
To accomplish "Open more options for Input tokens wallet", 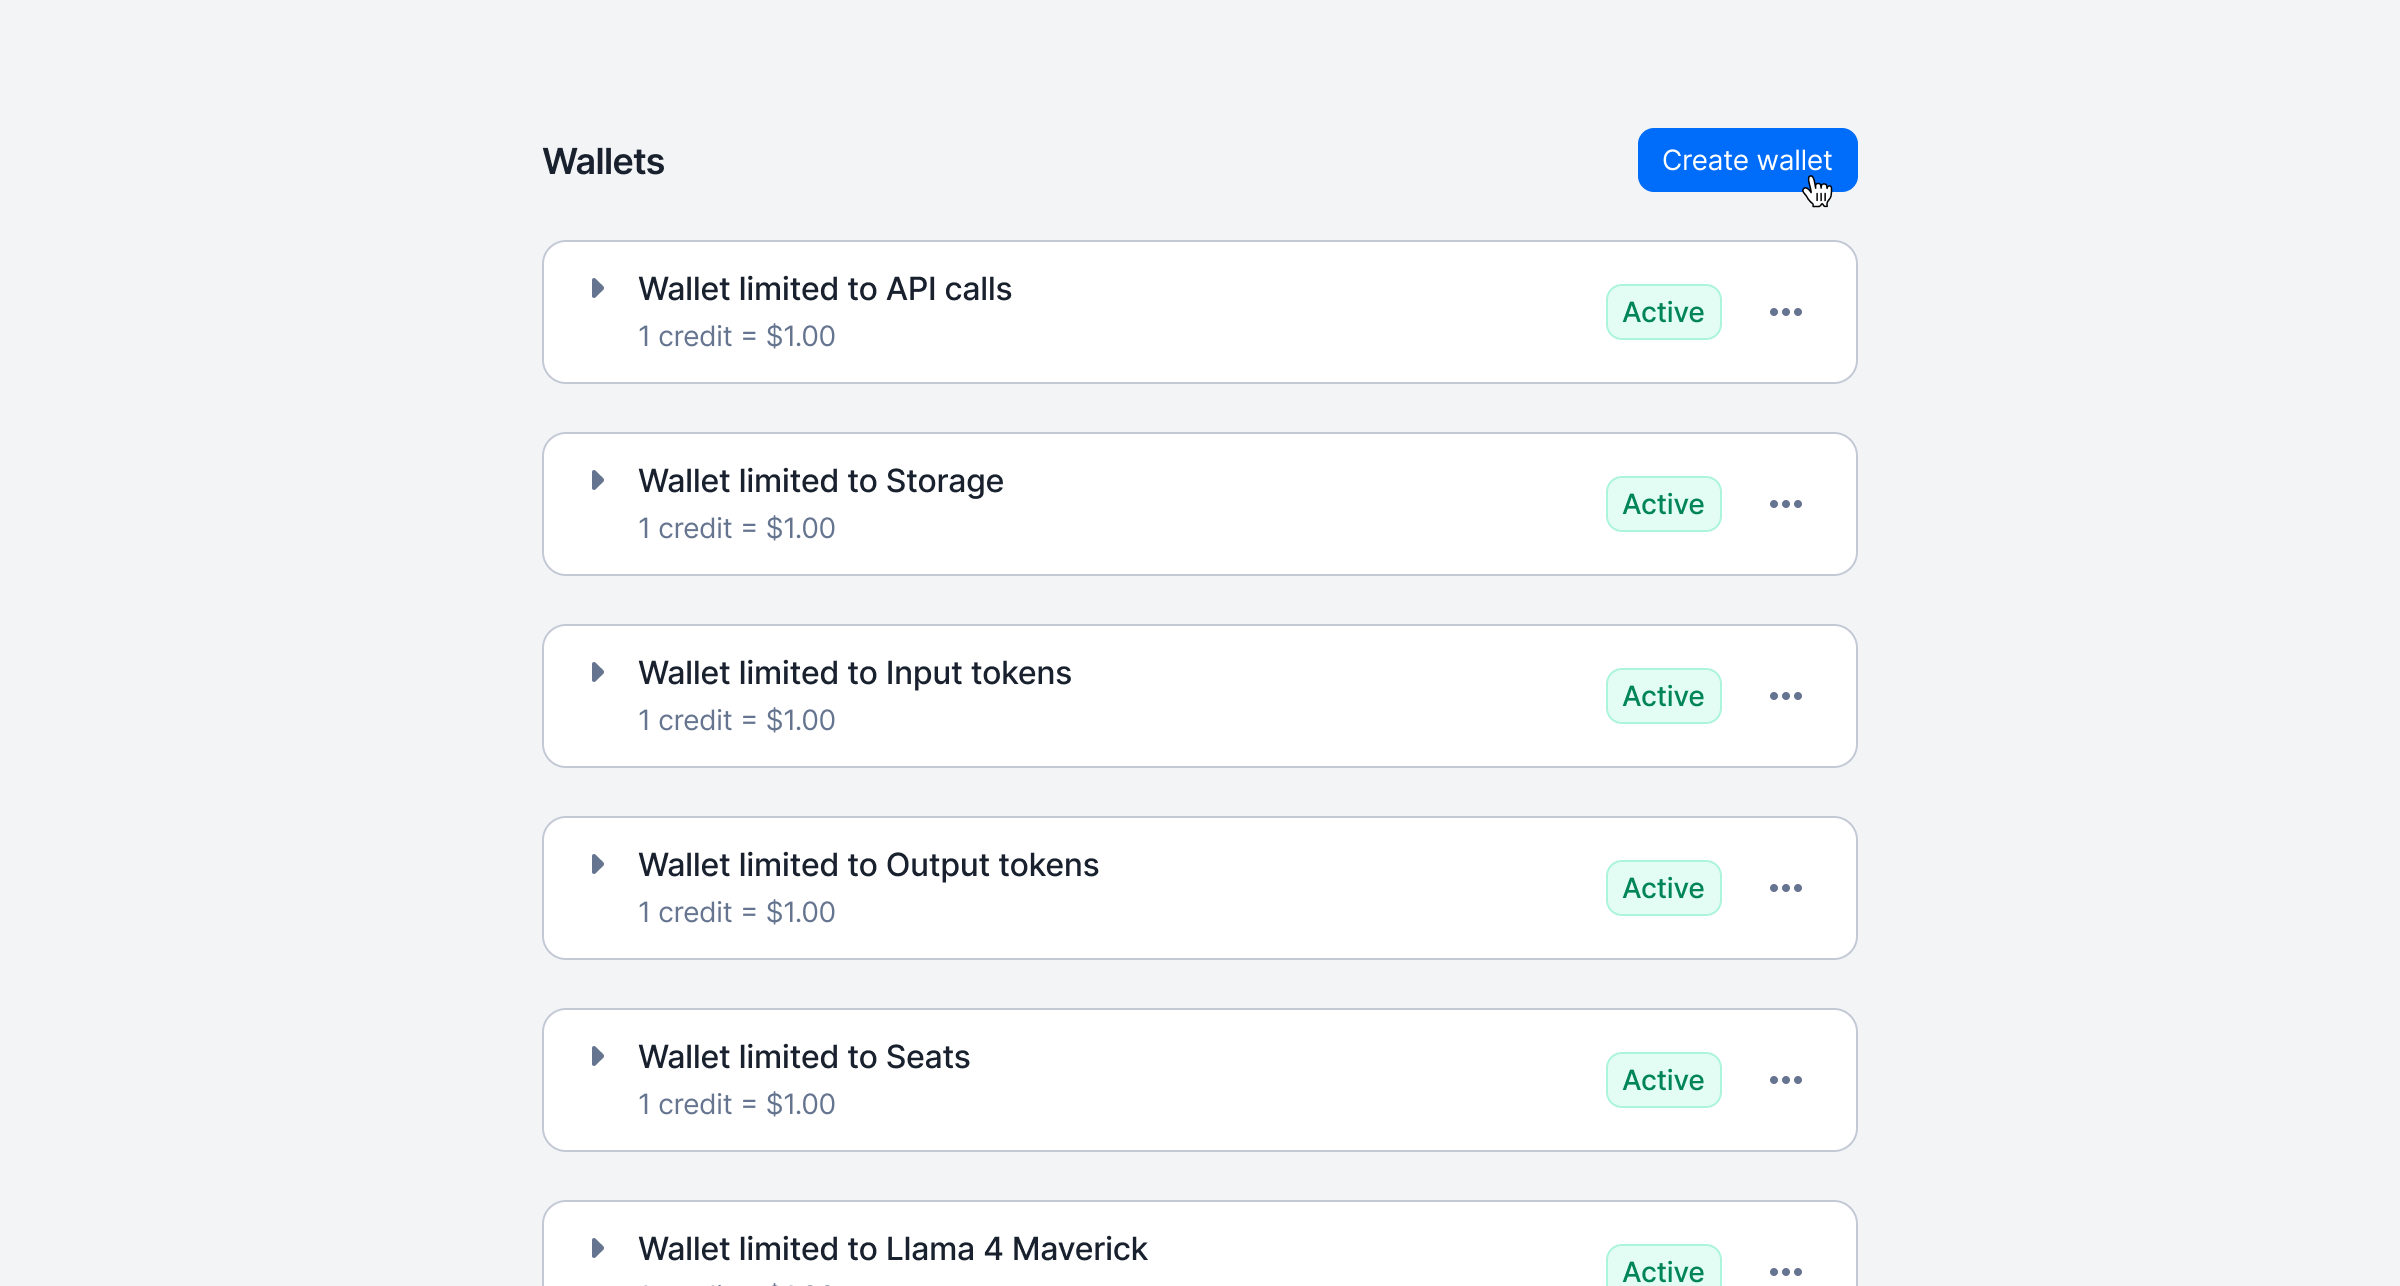I will pos(1785,696).
